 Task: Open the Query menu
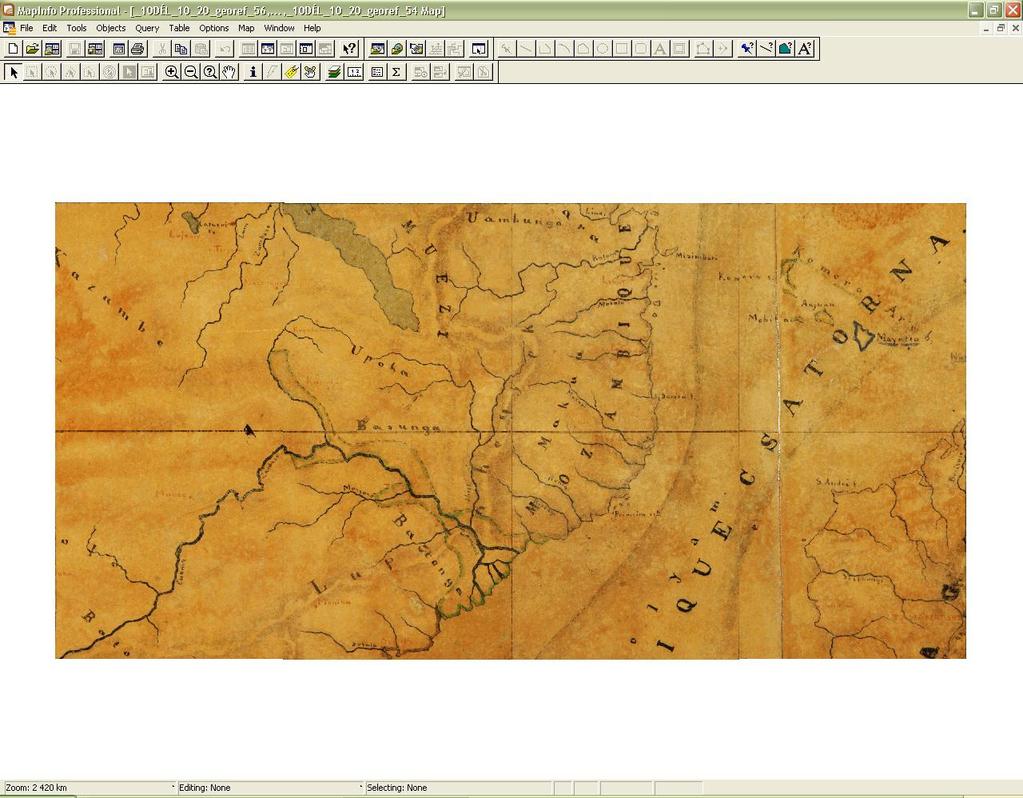147,28
